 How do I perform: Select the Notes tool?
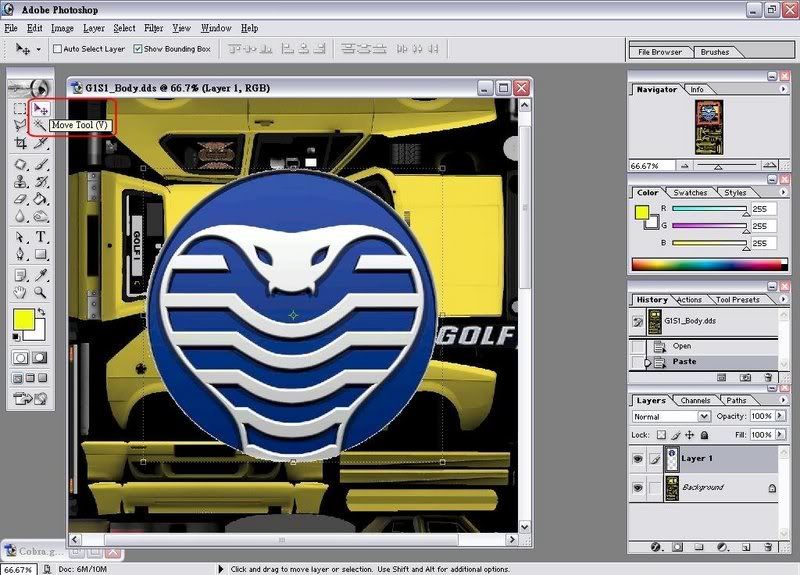click(x=20, y=276)
